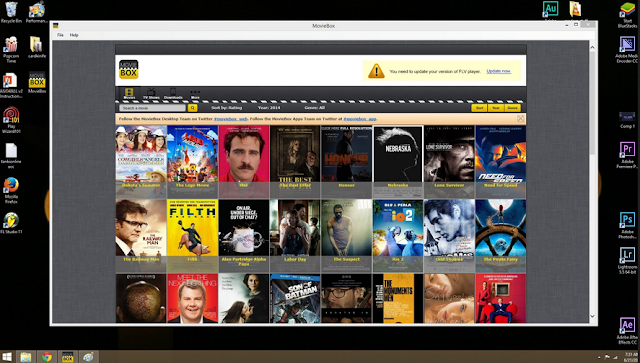Open the Year filter dropdown button
The image size is (640, 363).
point(496,108)
